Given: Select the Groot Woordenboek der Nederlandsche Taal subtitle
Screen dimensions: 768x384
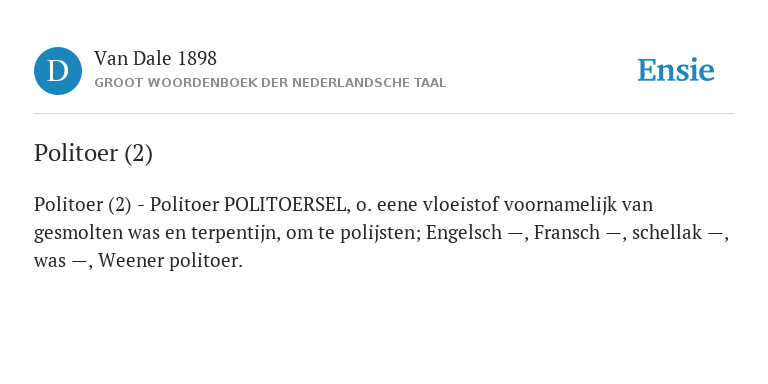Looking at the screenshot, I should click(270, 83).
